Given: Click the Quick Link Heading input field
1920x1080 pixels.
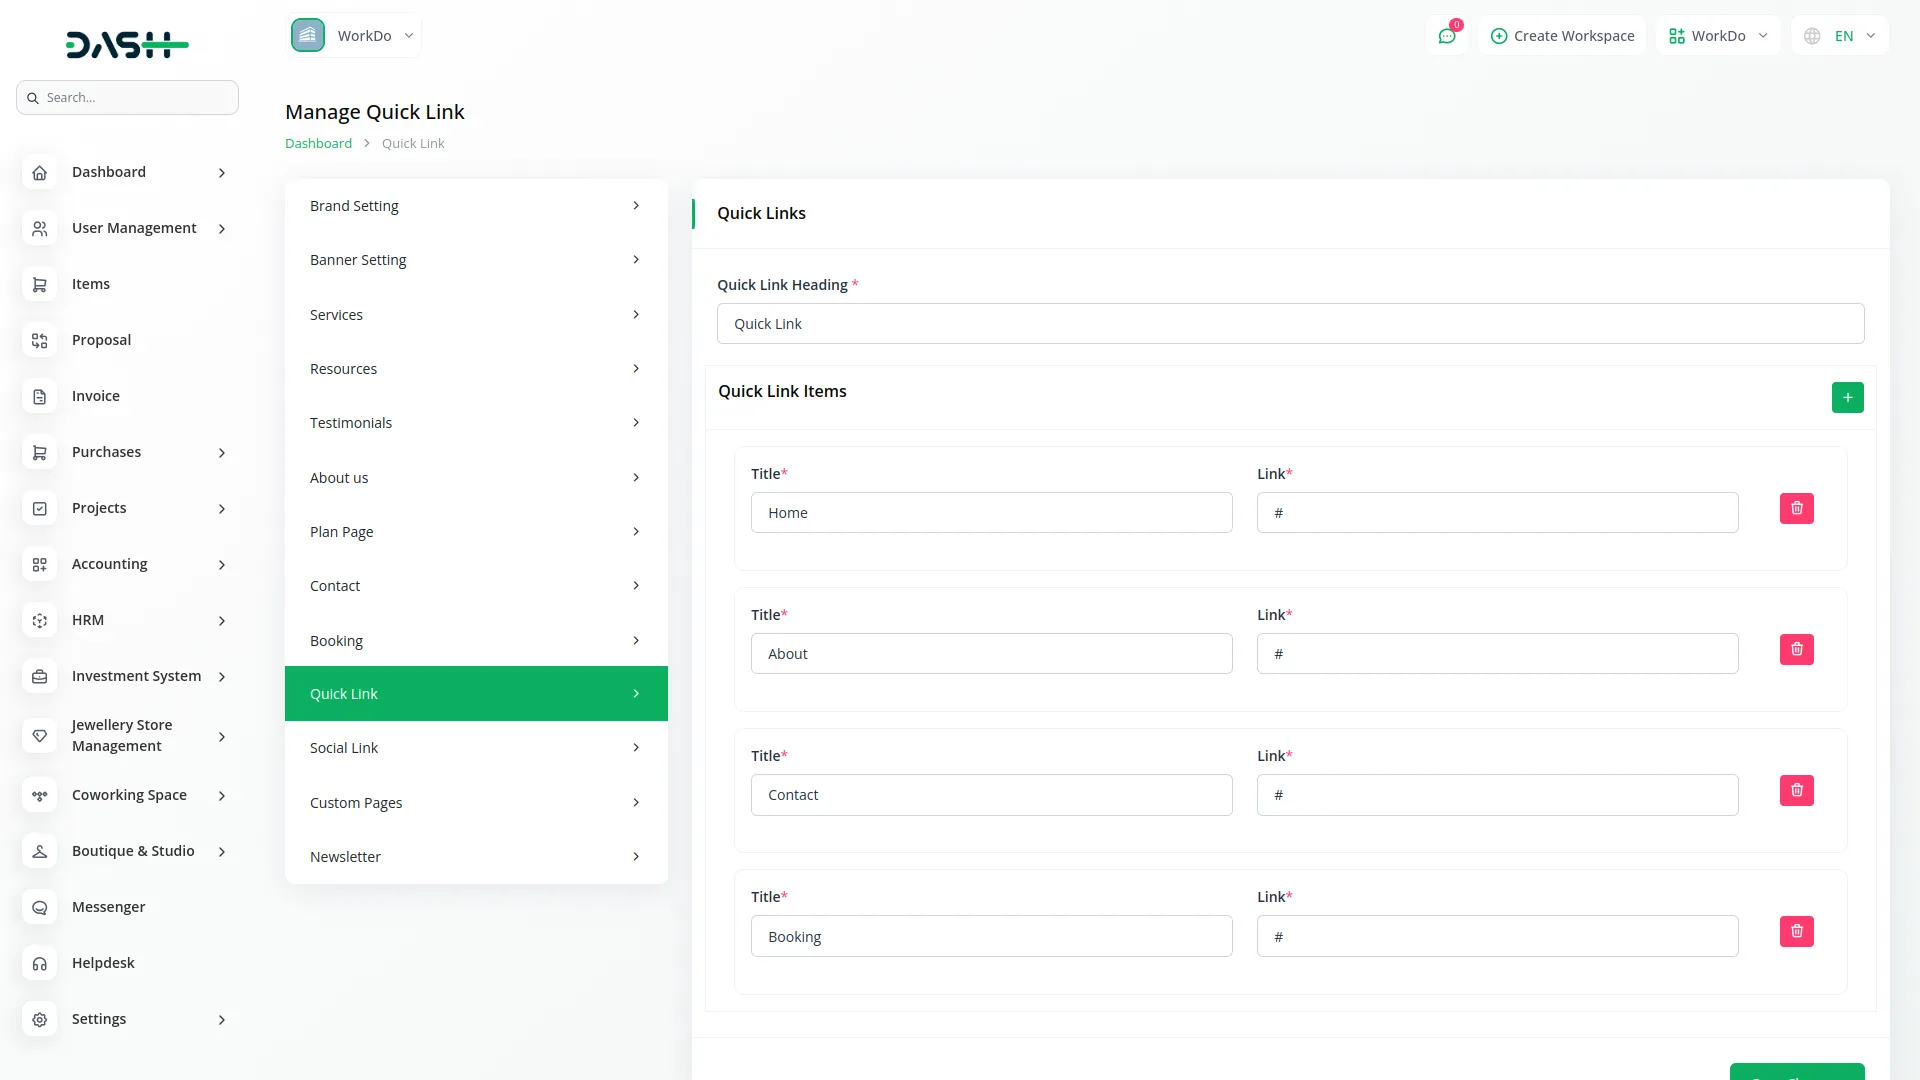Looking at the screenshot, I should (x=1290, y=324).
